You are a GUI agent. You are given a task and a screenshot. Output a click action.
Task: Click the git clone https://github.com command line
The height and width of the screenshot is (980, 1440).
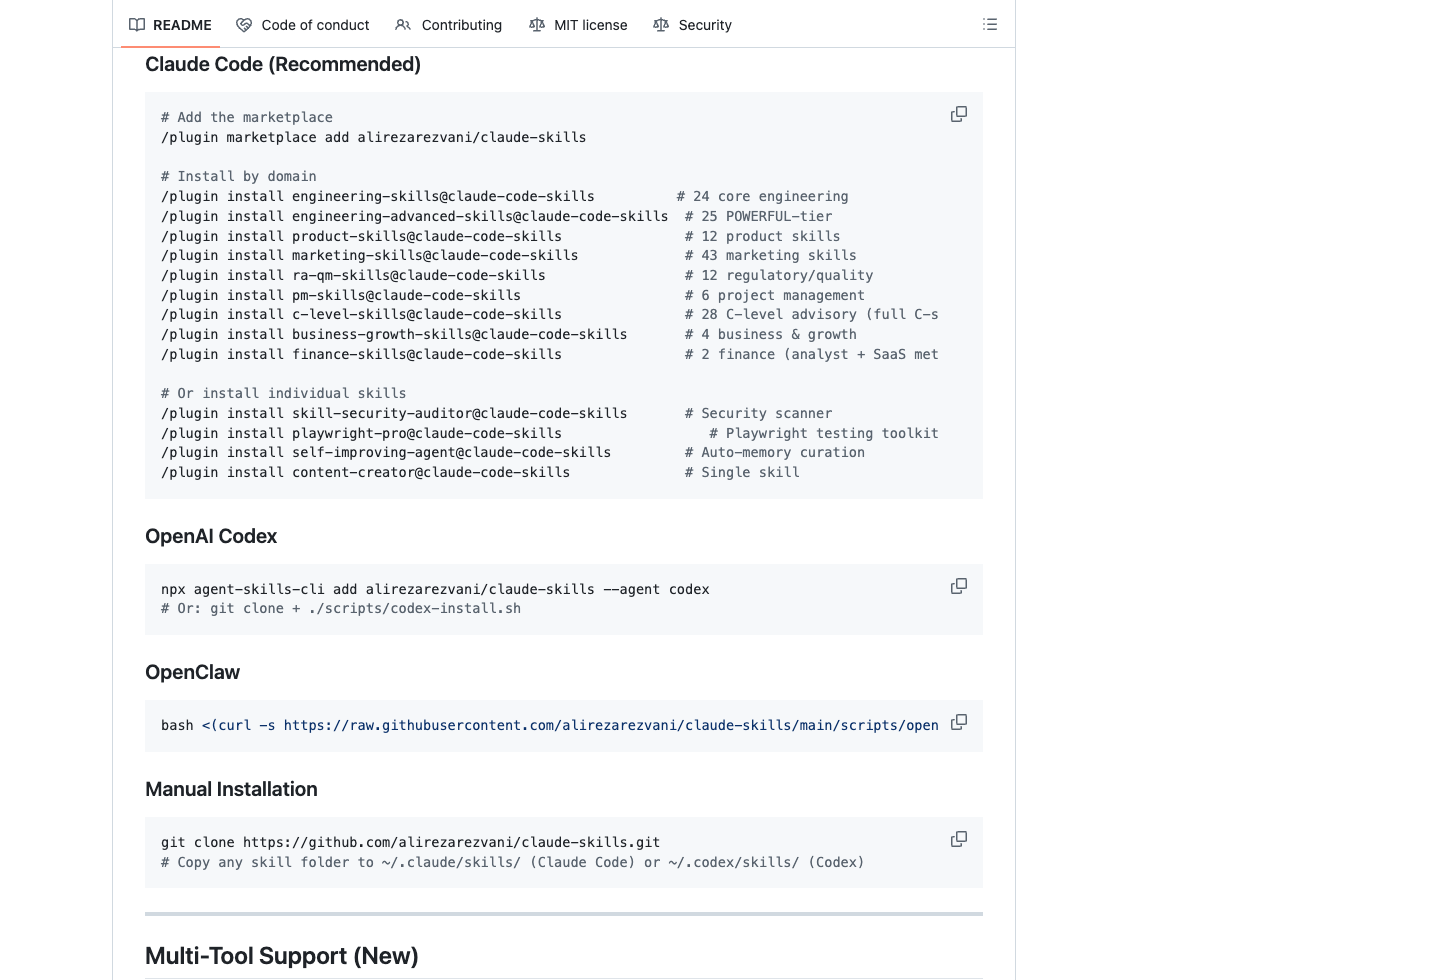pos(410,842)
